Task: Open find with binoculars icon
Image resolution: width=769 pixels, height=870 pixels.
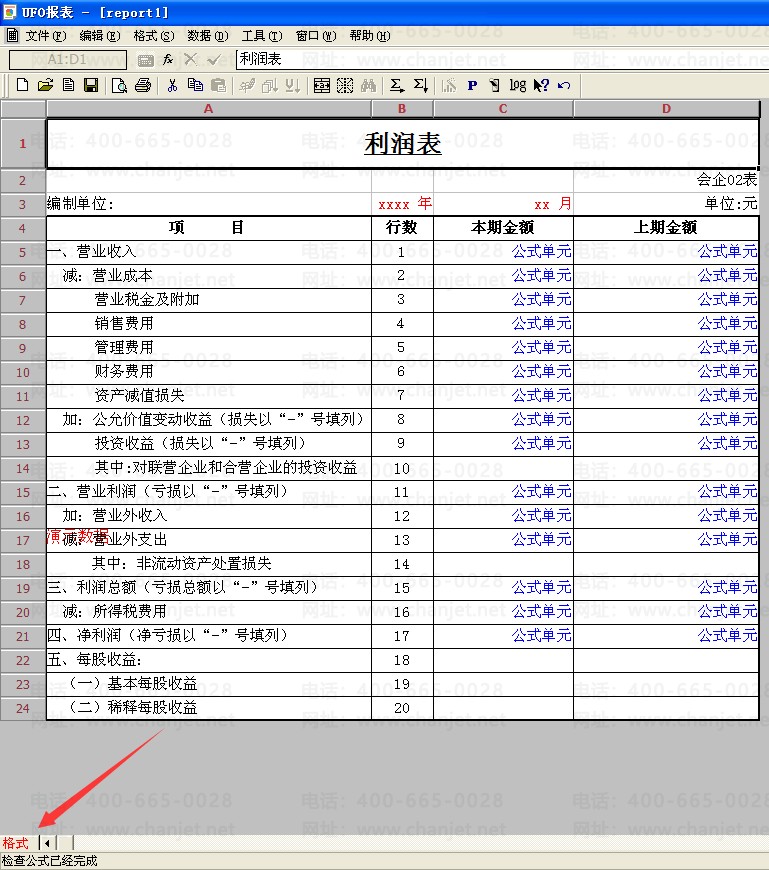Action: coord(368,85)
